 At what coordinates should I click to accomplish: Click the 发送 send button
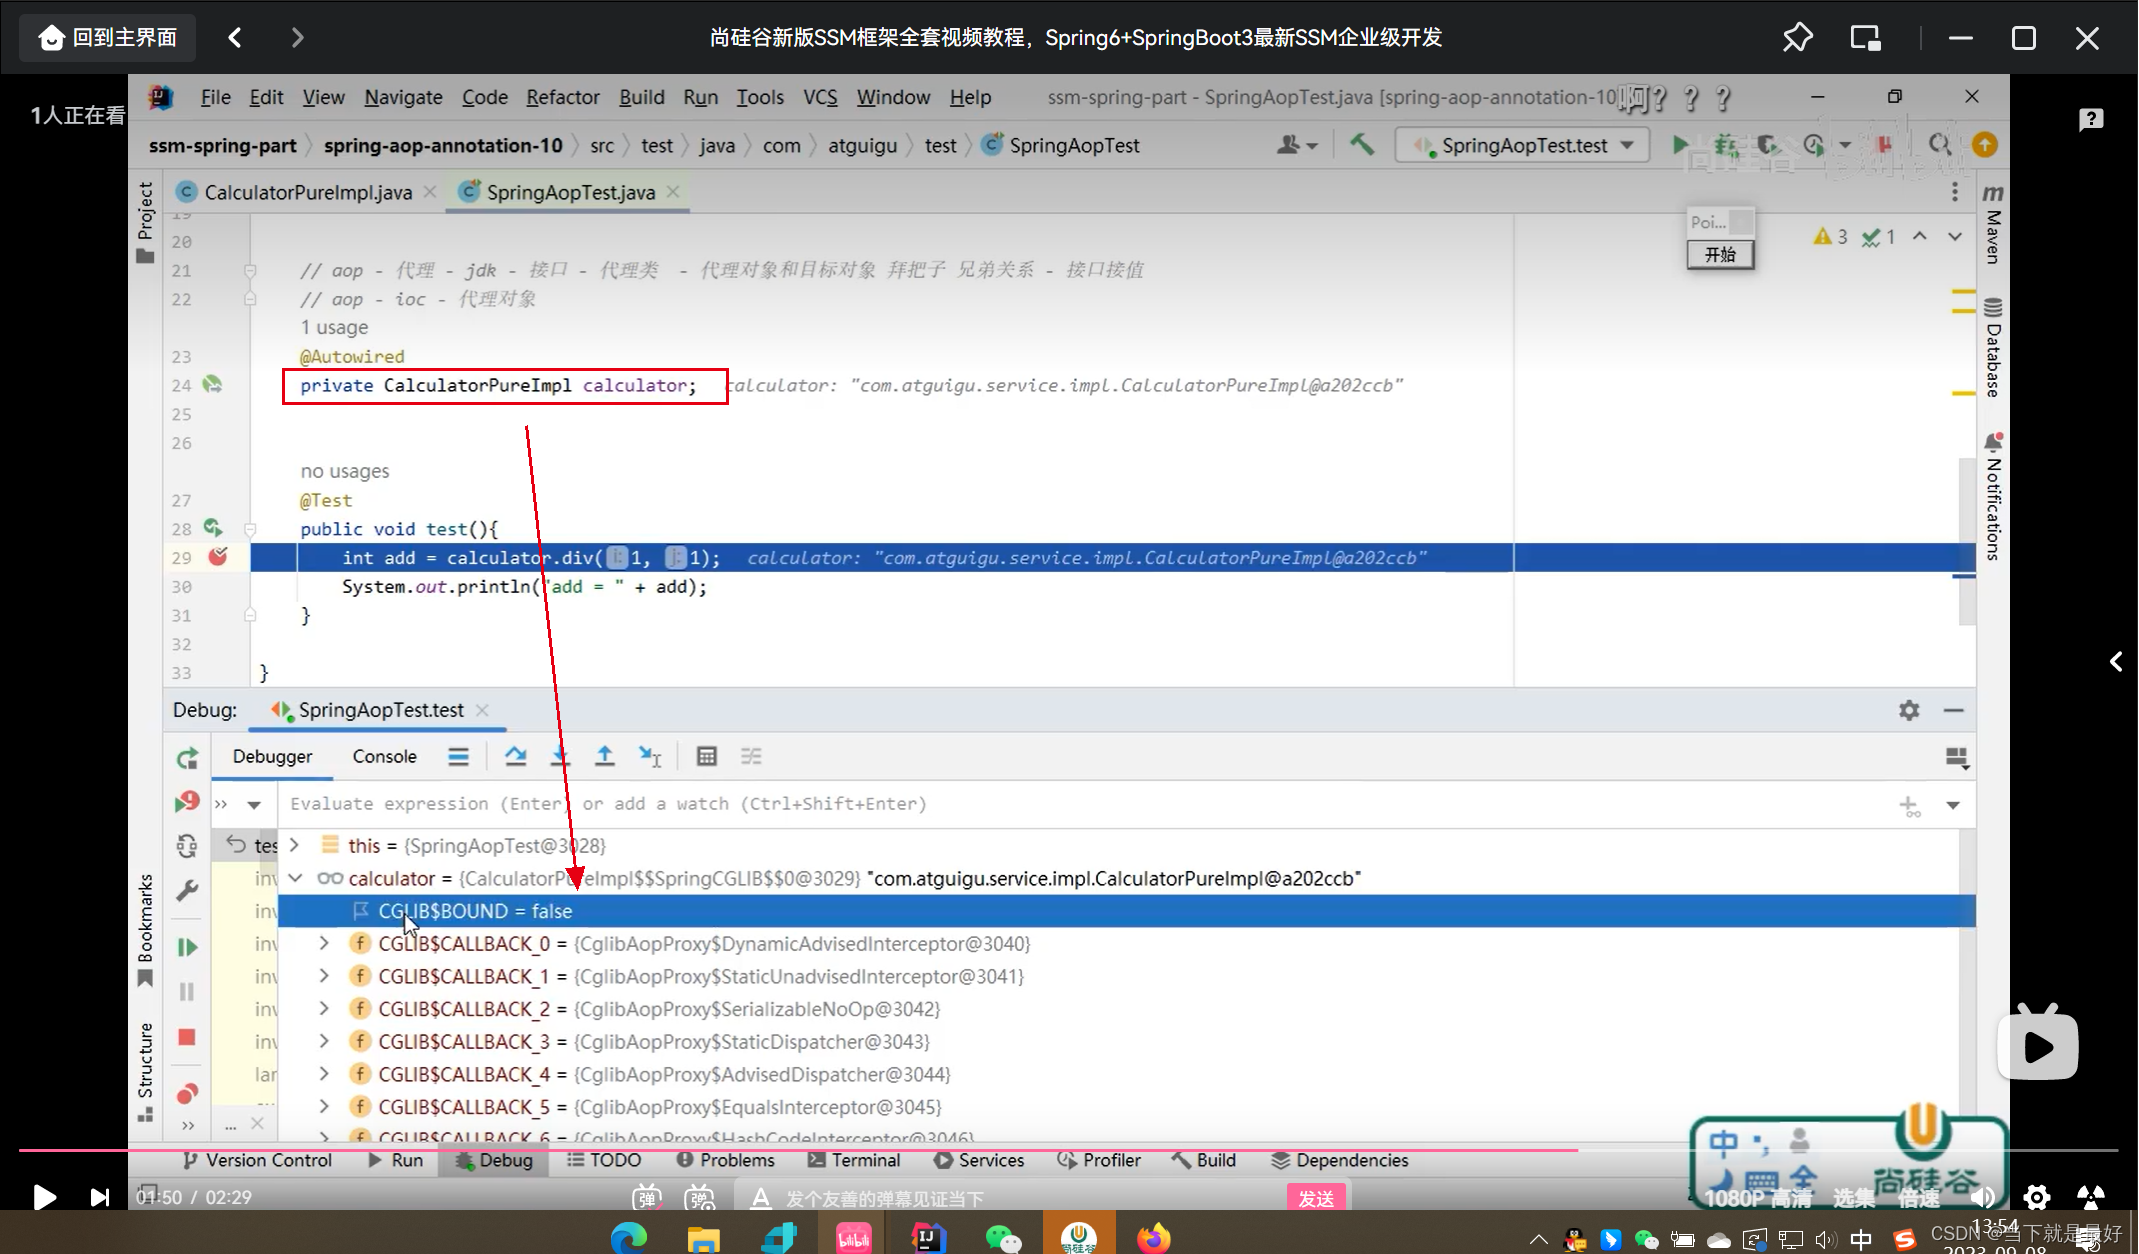pyautogui.click(x=1316, y=1198)
